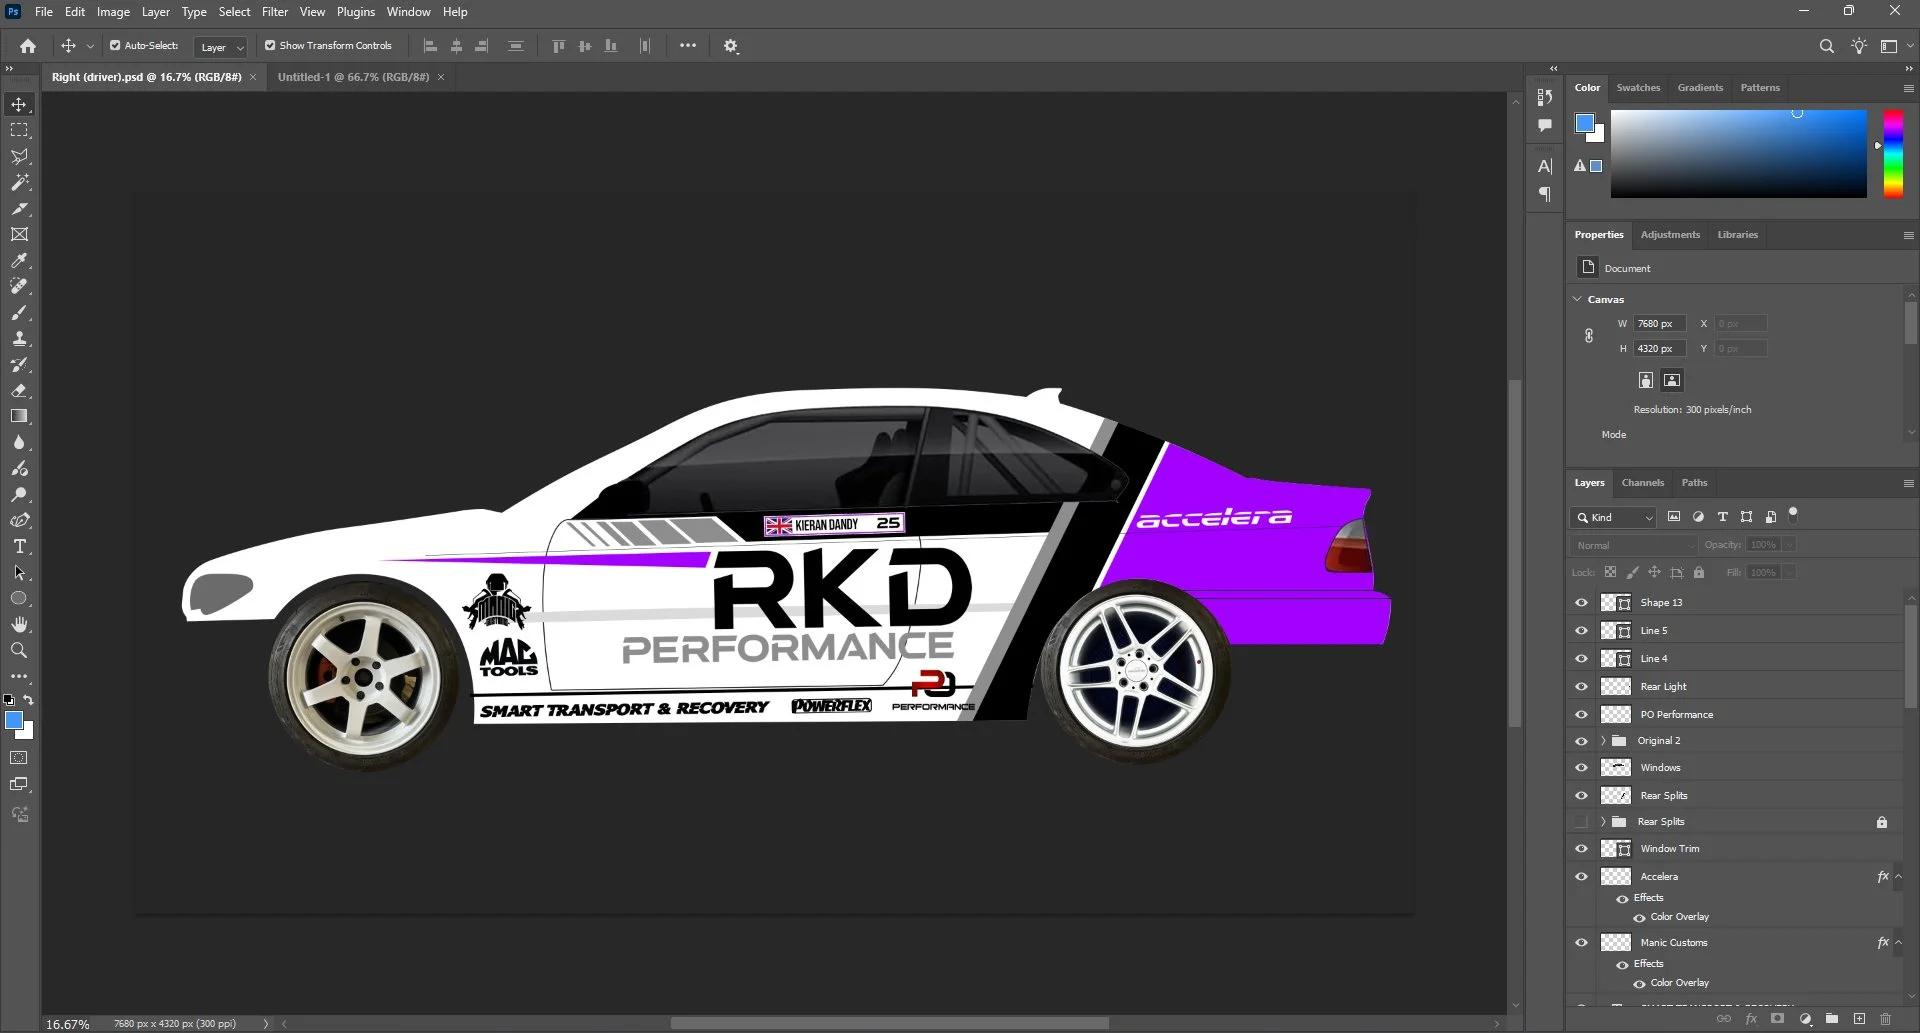Viewport: 1920px width, 1033px height.
Task: Open the workspace switcher dropdown
Action: pyautogui.click(x=1895, y=46)
